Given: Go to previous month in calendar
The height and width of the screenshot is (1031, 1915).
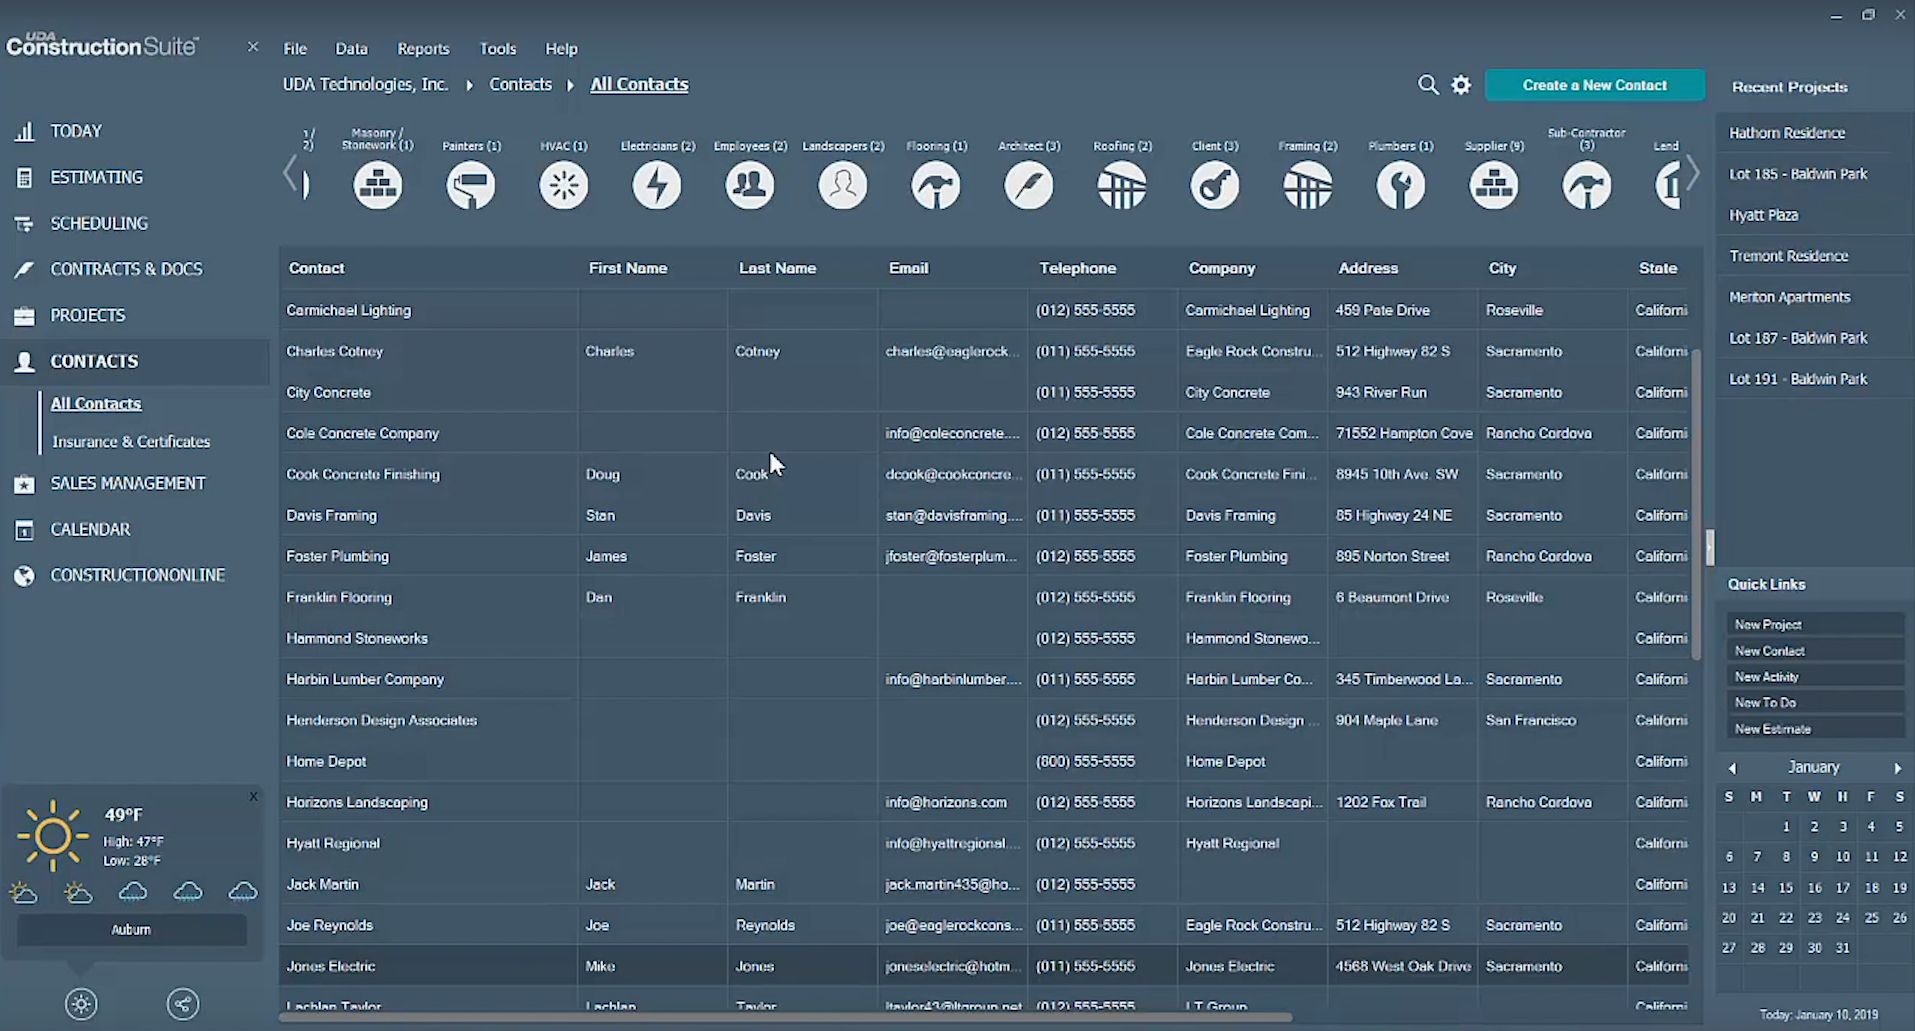Looking at the screenshot, I should [1732, 768].
